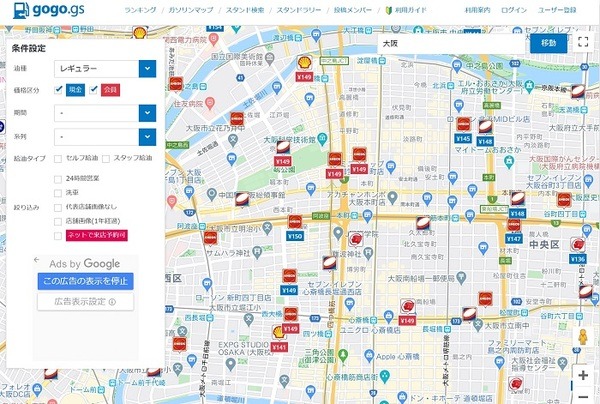The height and width of the screenshot is (404, 600).
Task: Check the 代表店舗画像なし filter
Action: [58, 208]
